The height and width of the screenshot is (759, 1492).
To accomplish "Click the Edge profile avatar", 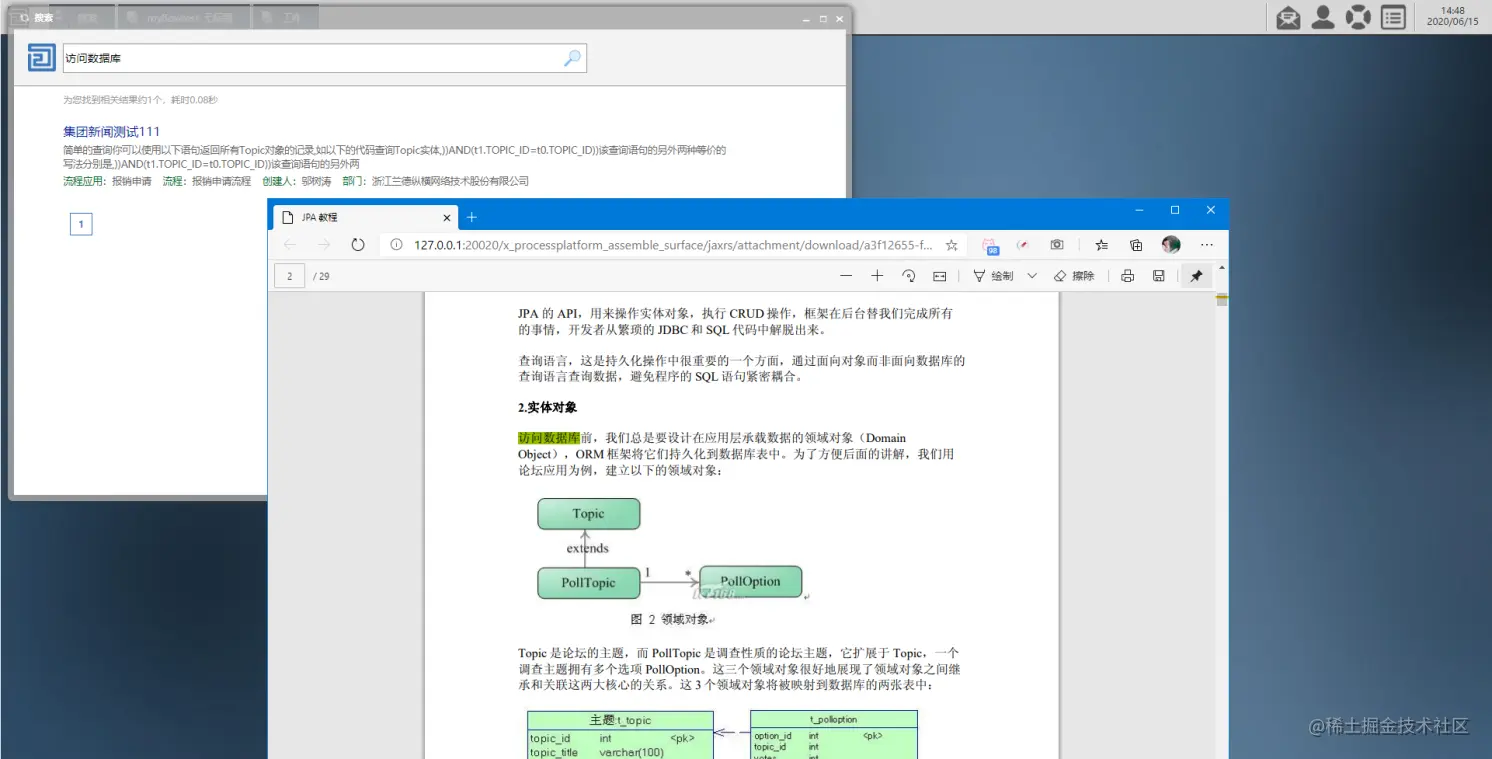I will click(1170, 244).
